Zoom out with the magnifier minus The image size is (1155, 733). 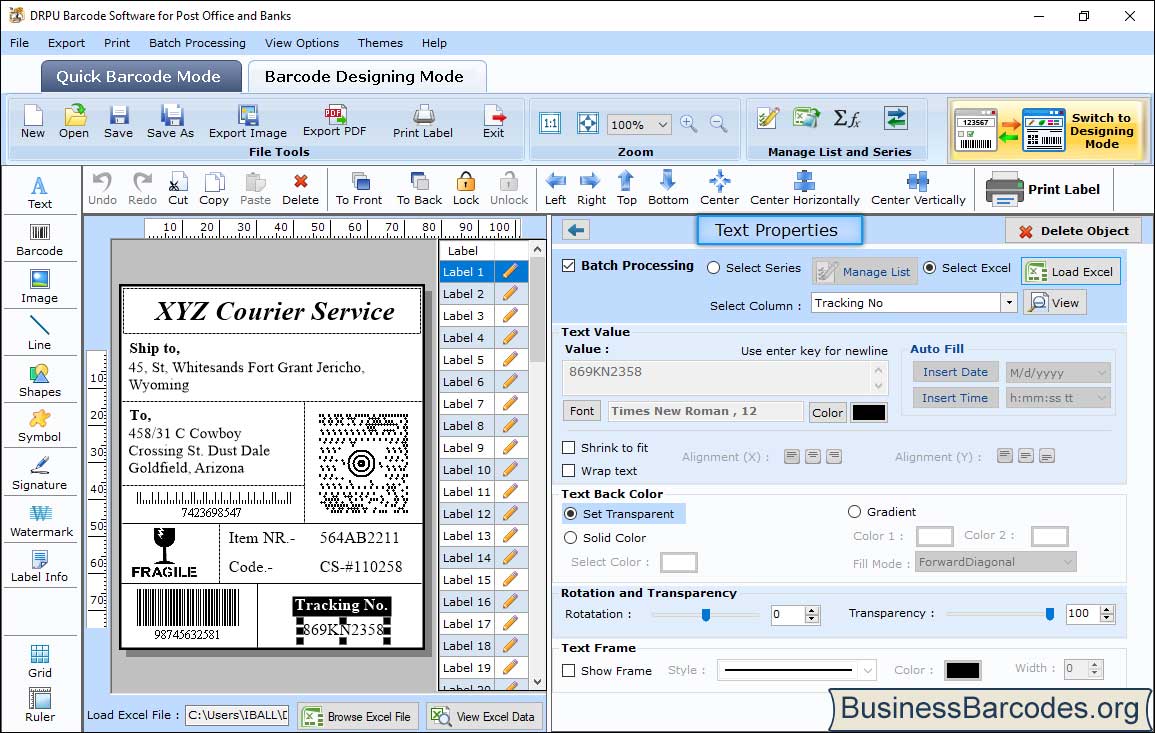coord(718,124)
